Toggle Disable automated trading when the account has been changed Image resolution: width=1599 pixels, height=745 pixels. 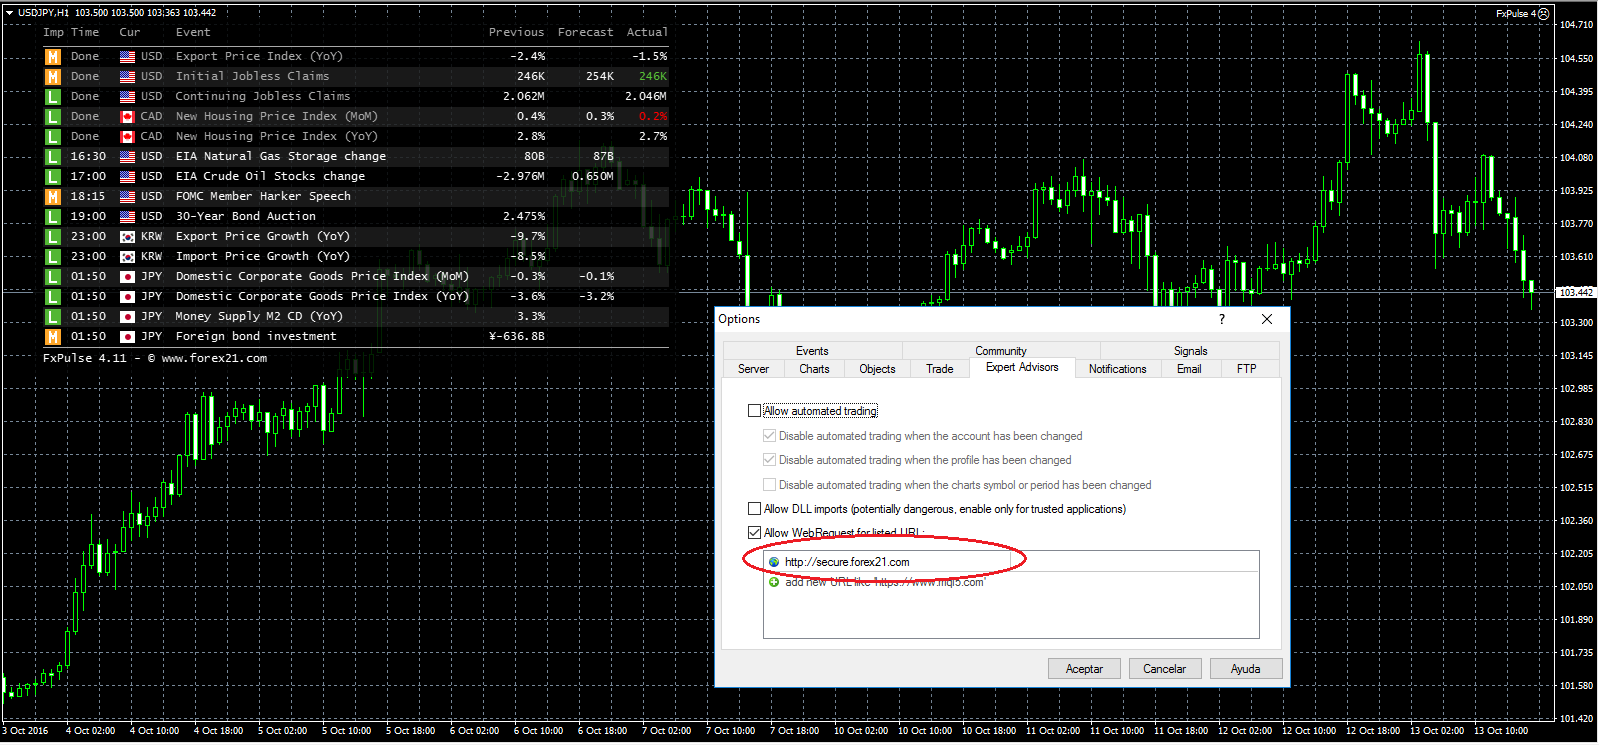(769, 436)
